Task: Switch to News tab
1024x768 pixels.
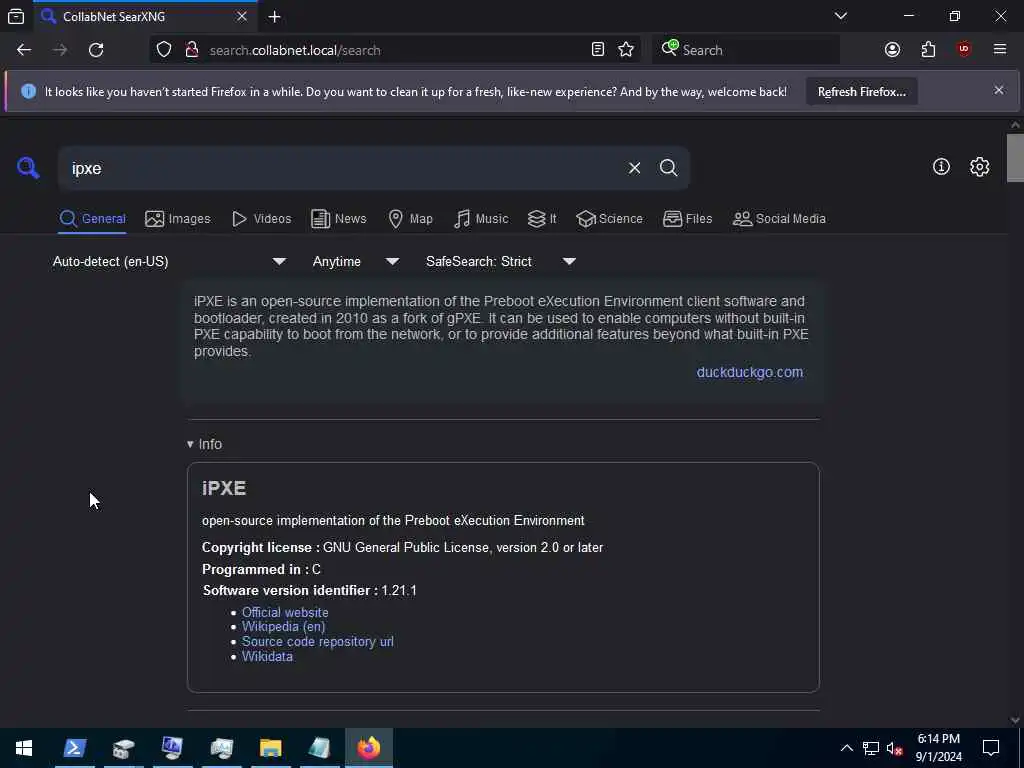Action: [x=338, y=219]
